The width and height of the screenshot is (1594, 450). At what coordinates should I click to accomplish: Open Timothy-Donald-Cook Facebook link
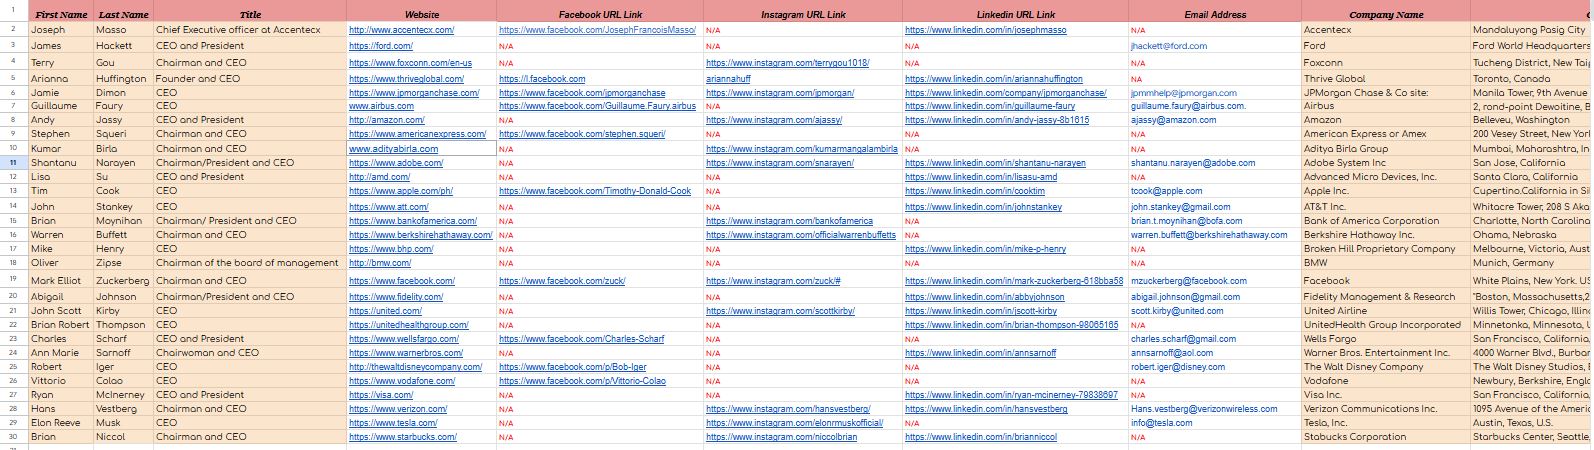pyautogui.click(x=595, y=191)
